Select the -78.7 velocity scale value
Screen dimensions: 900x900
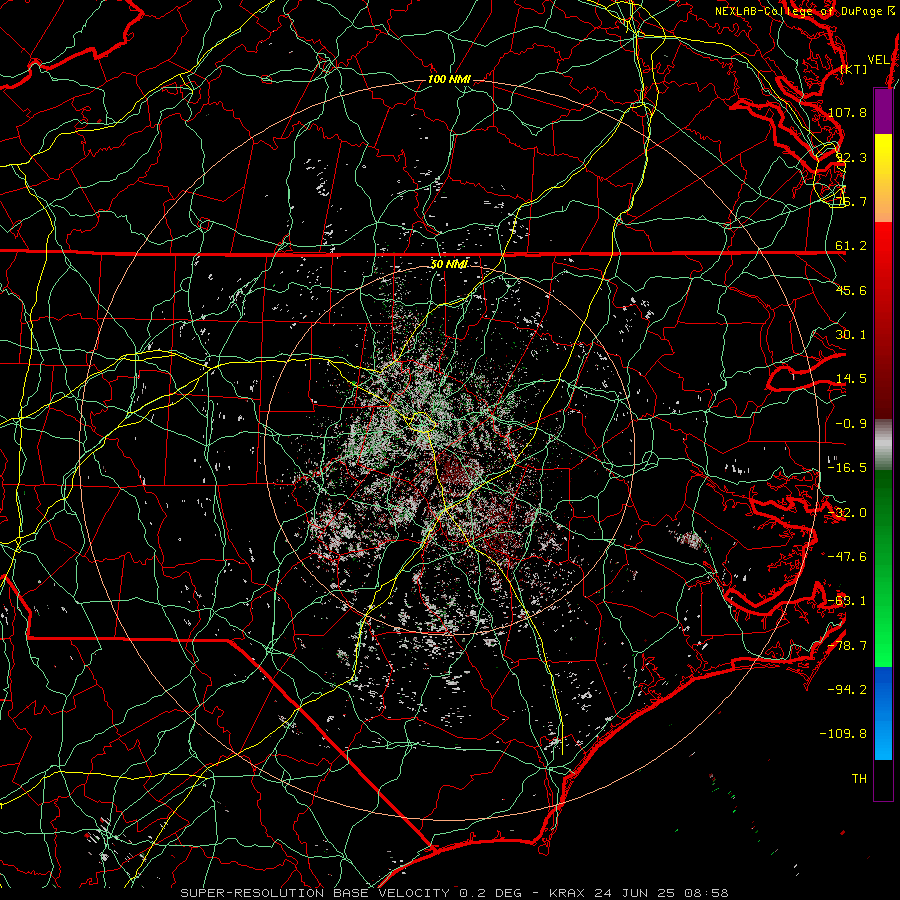[x=847, y=646]
